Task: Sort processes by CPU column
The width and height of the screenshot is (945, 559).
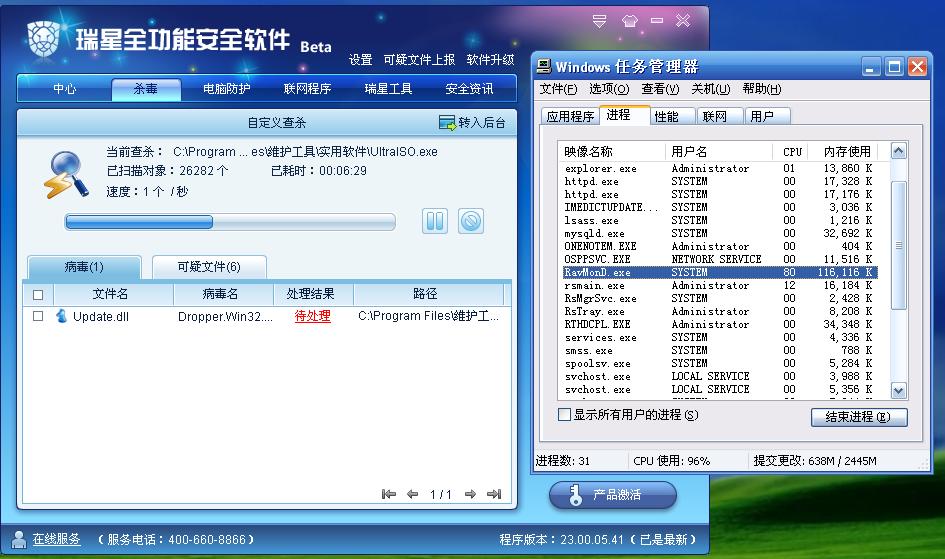Action: coord(791,151)
